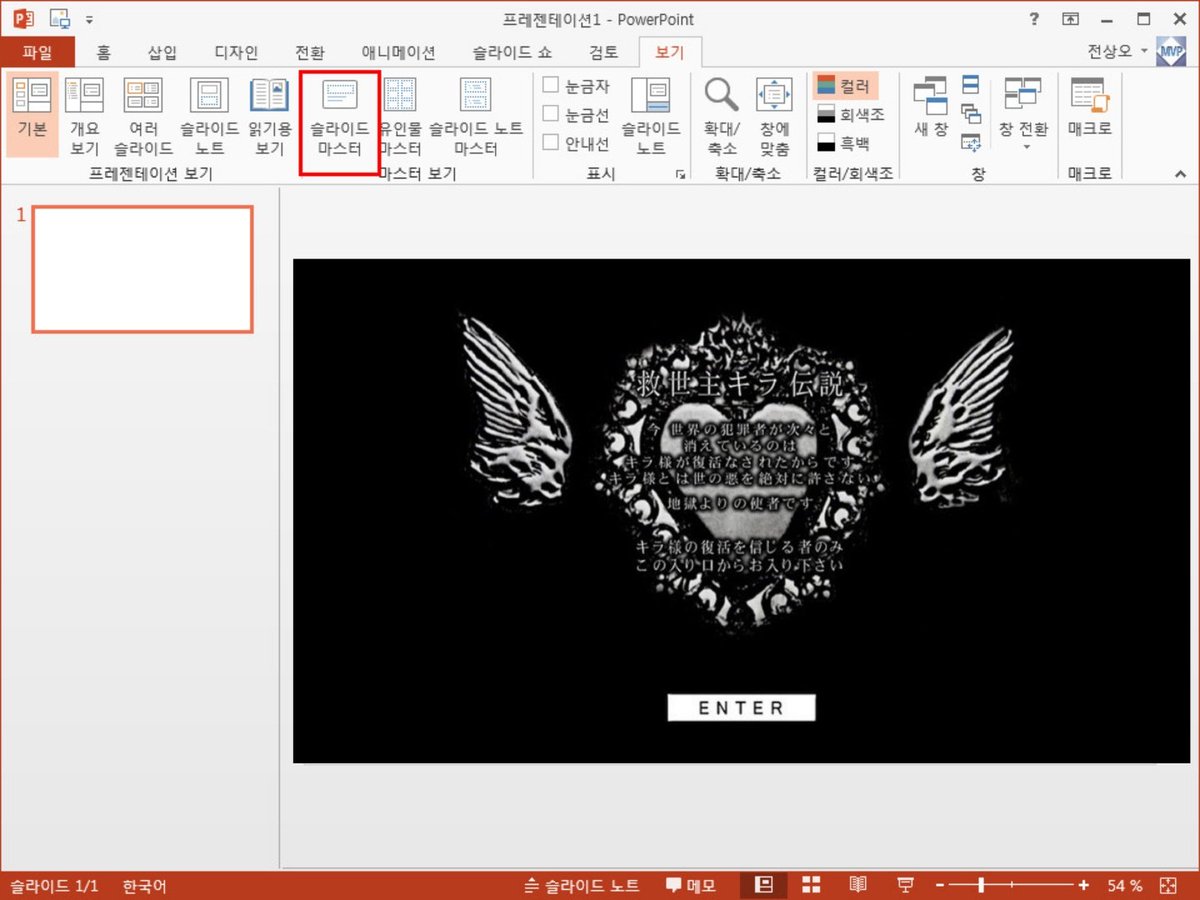Click the touch/mouse mode quick access icon
Image resolution: width=1200 pixels, height=900 pixels.
[60, 19]
